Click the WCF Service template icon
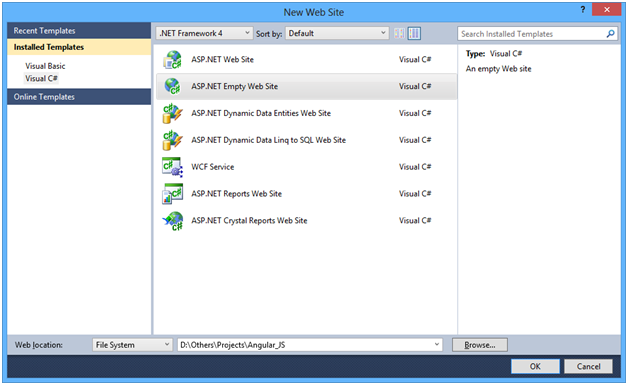 173,167
